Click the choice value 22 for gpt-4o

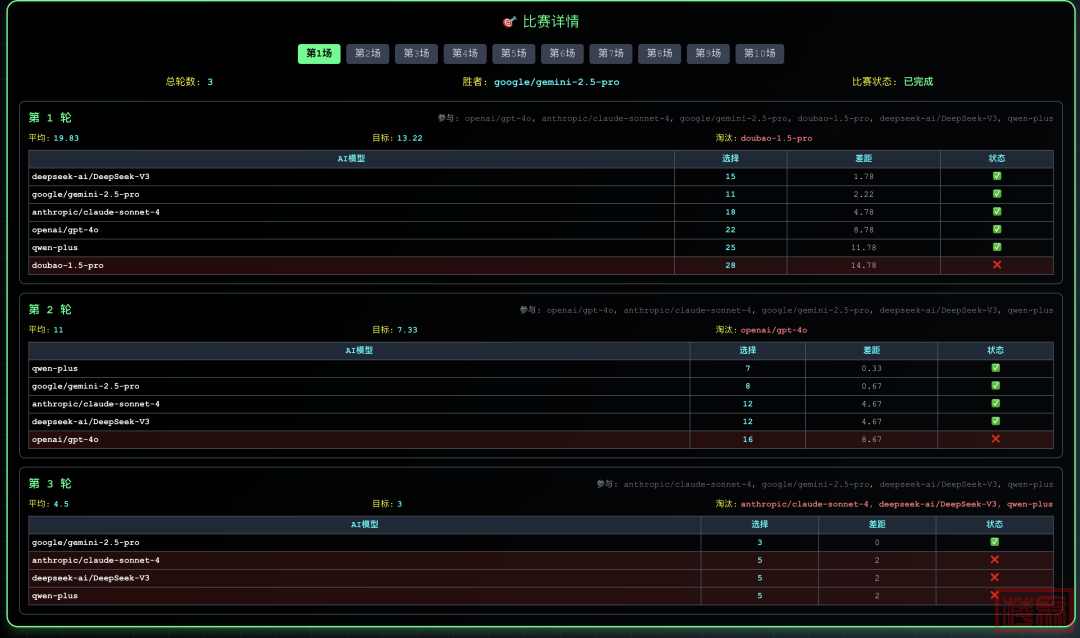coord(730,230)
